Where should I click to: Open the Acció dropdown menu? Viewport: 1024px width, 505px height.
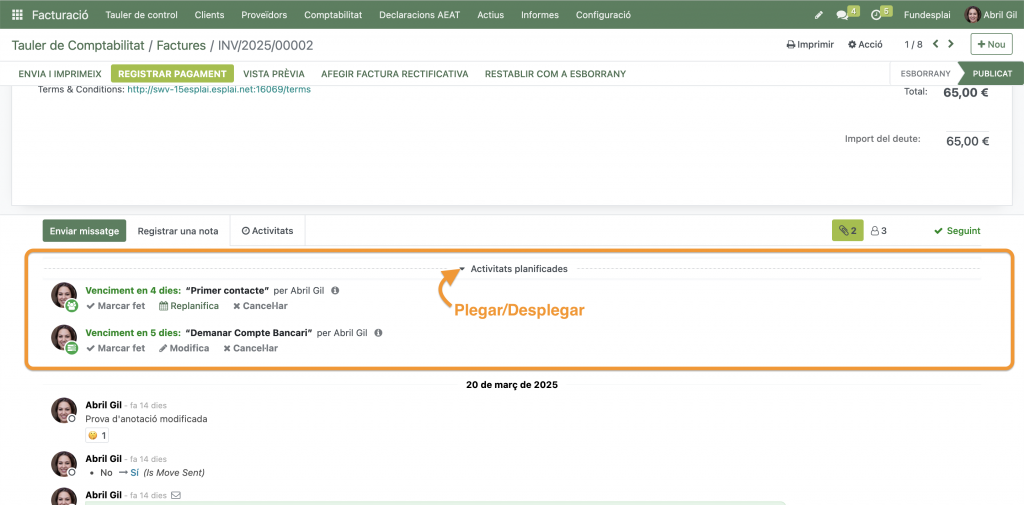[865, 44]
